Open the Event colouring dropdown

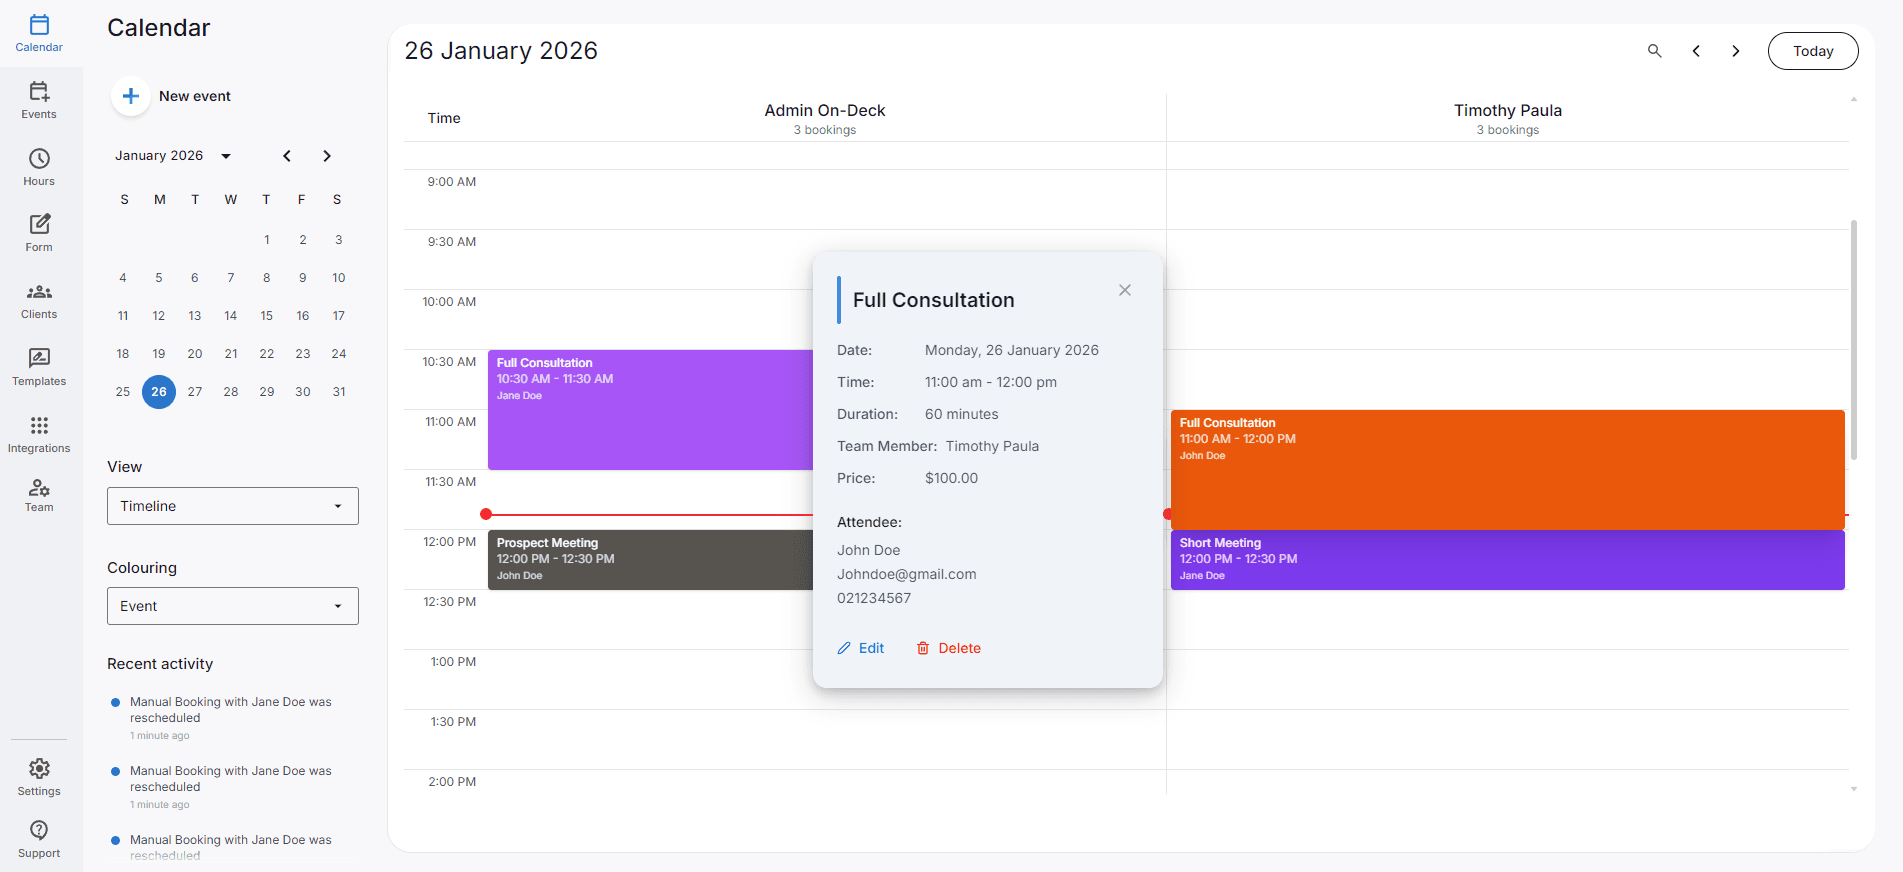(233, 606)
